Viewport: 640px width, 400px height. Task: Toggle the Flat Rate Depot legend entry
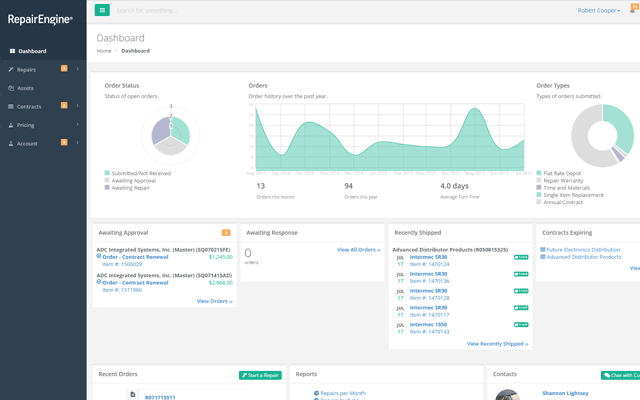(x=558, y=173)
